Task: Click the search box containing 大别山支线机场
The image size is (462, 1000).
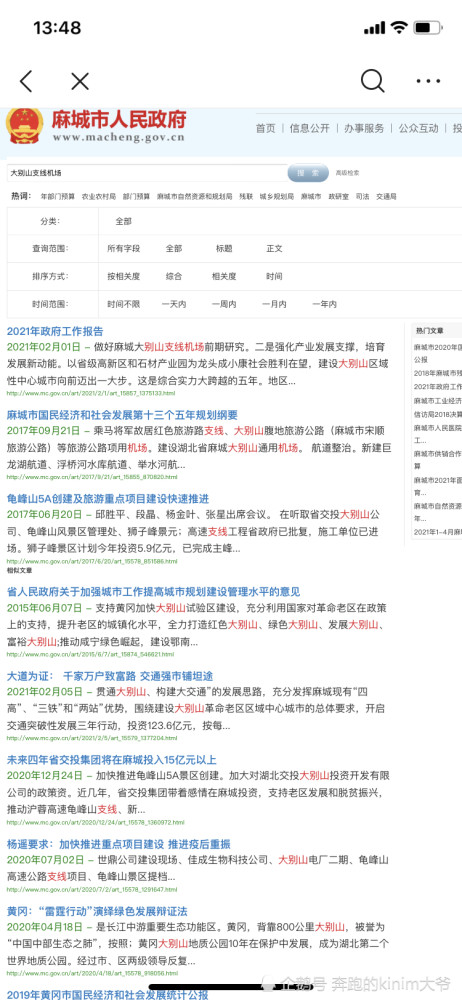Action: pyautogui.click(x=148, y=173)
